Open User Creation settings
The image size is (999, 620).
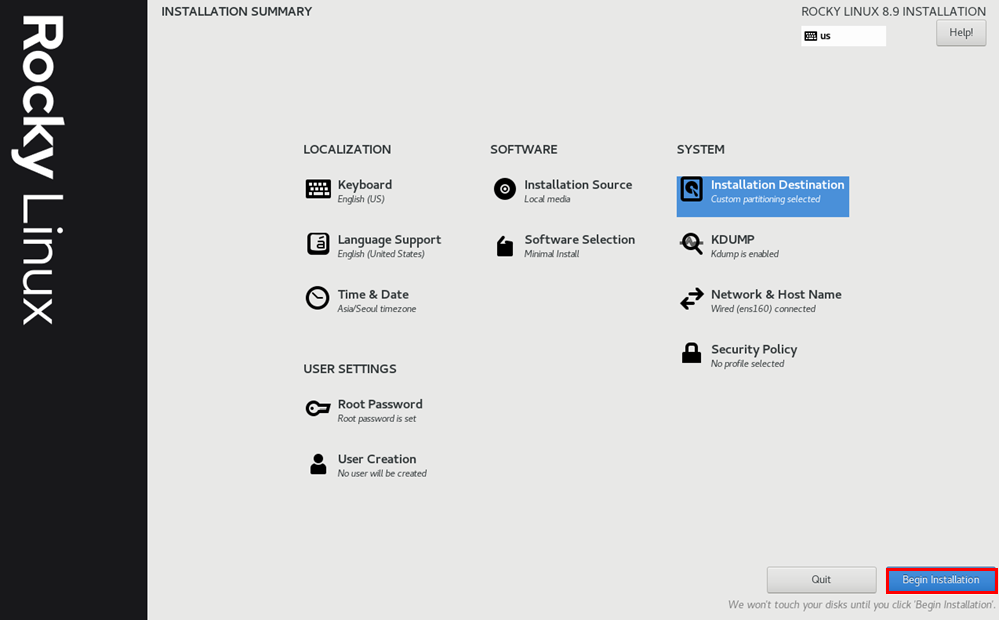click(377, 459)
